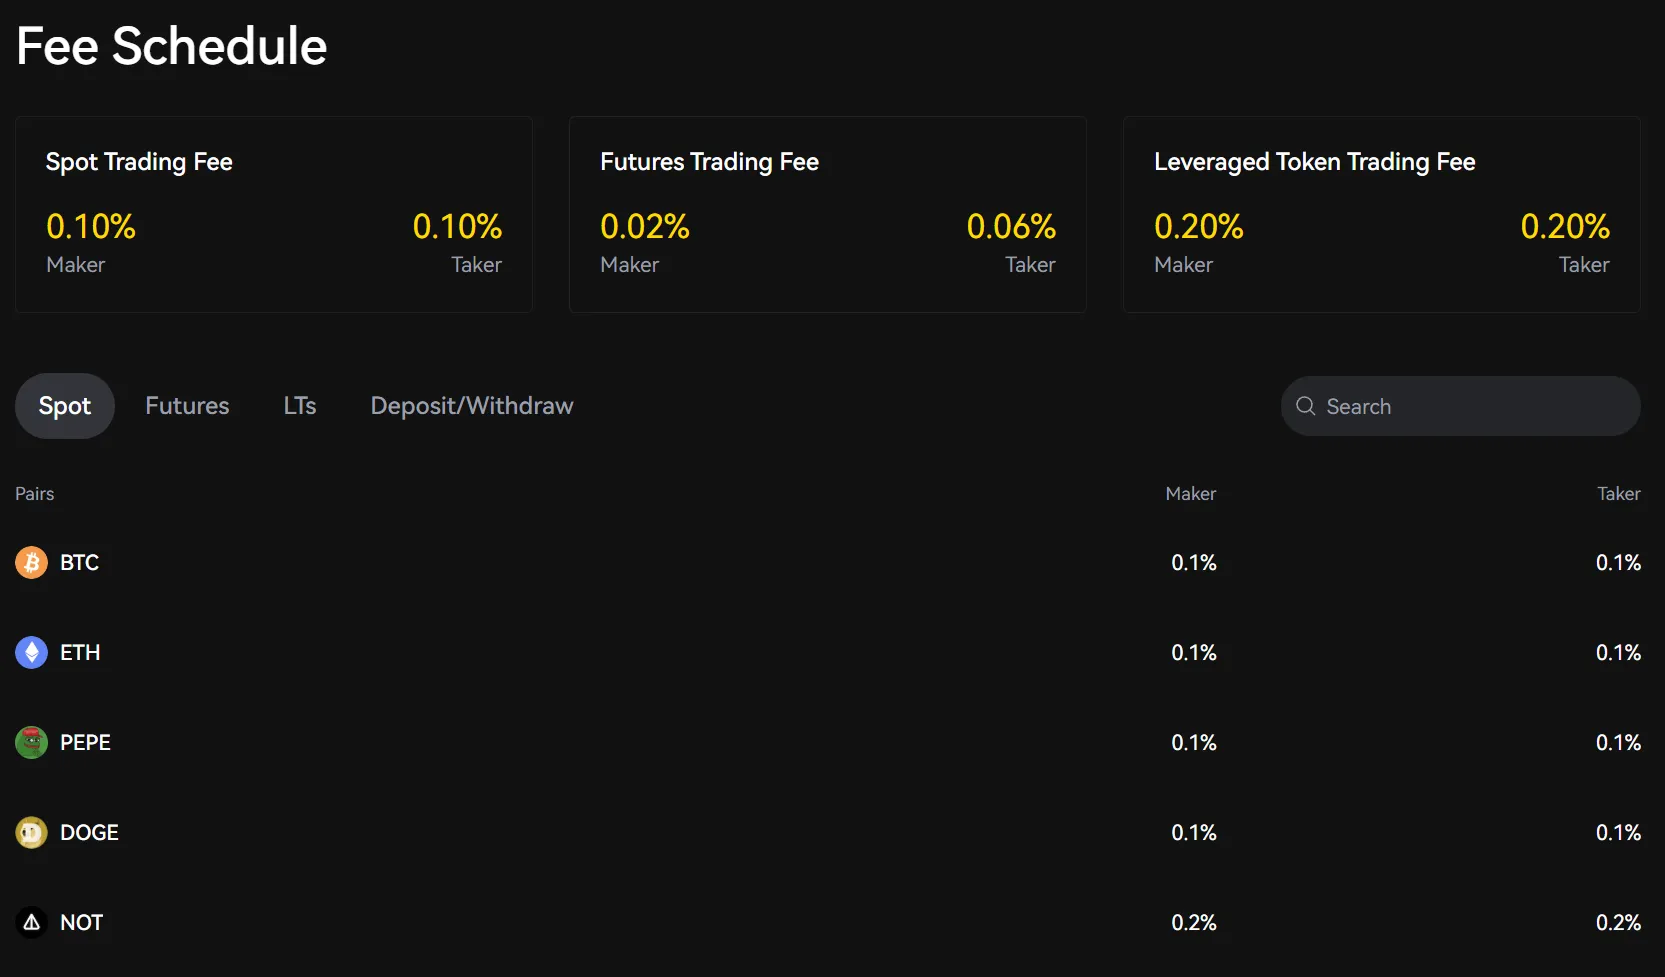The height and width of the screenshot is (977, 1665).
Task: Click the Bitcoin orange coin icon
Action: (31, 563)
